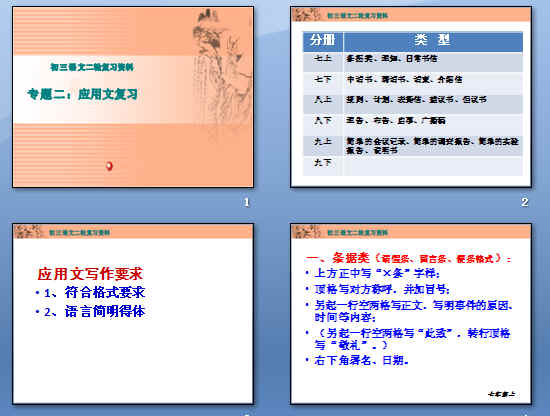550x416 pixels.
Task: Click the ink painting logo on slide 3 header
Action: (x=29, y=232)
